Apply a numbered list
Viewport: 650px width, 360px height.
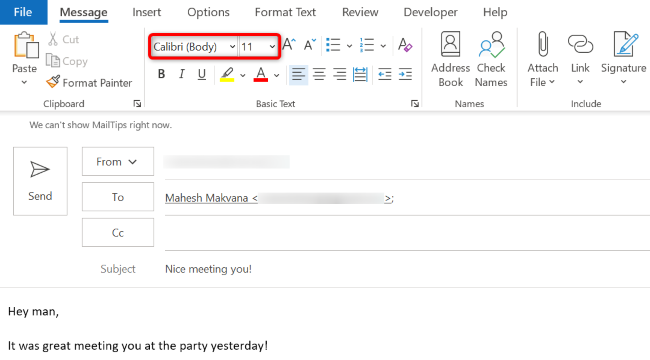point(367,45)
